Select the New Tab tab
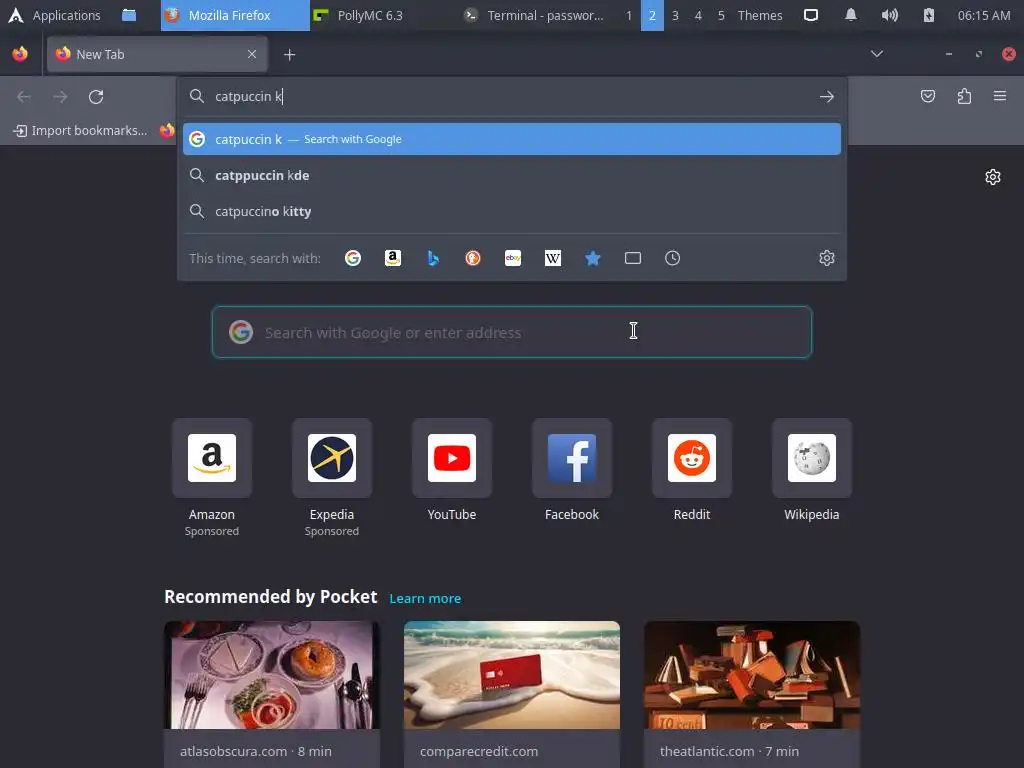The height and width of the screenshot is (768, 1024). [157, 54]
